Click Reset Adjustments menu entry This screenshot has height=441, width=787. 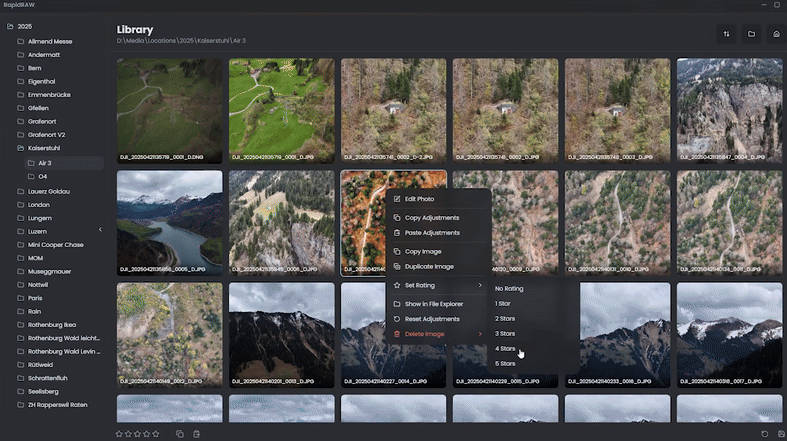(x=432, y=319)
